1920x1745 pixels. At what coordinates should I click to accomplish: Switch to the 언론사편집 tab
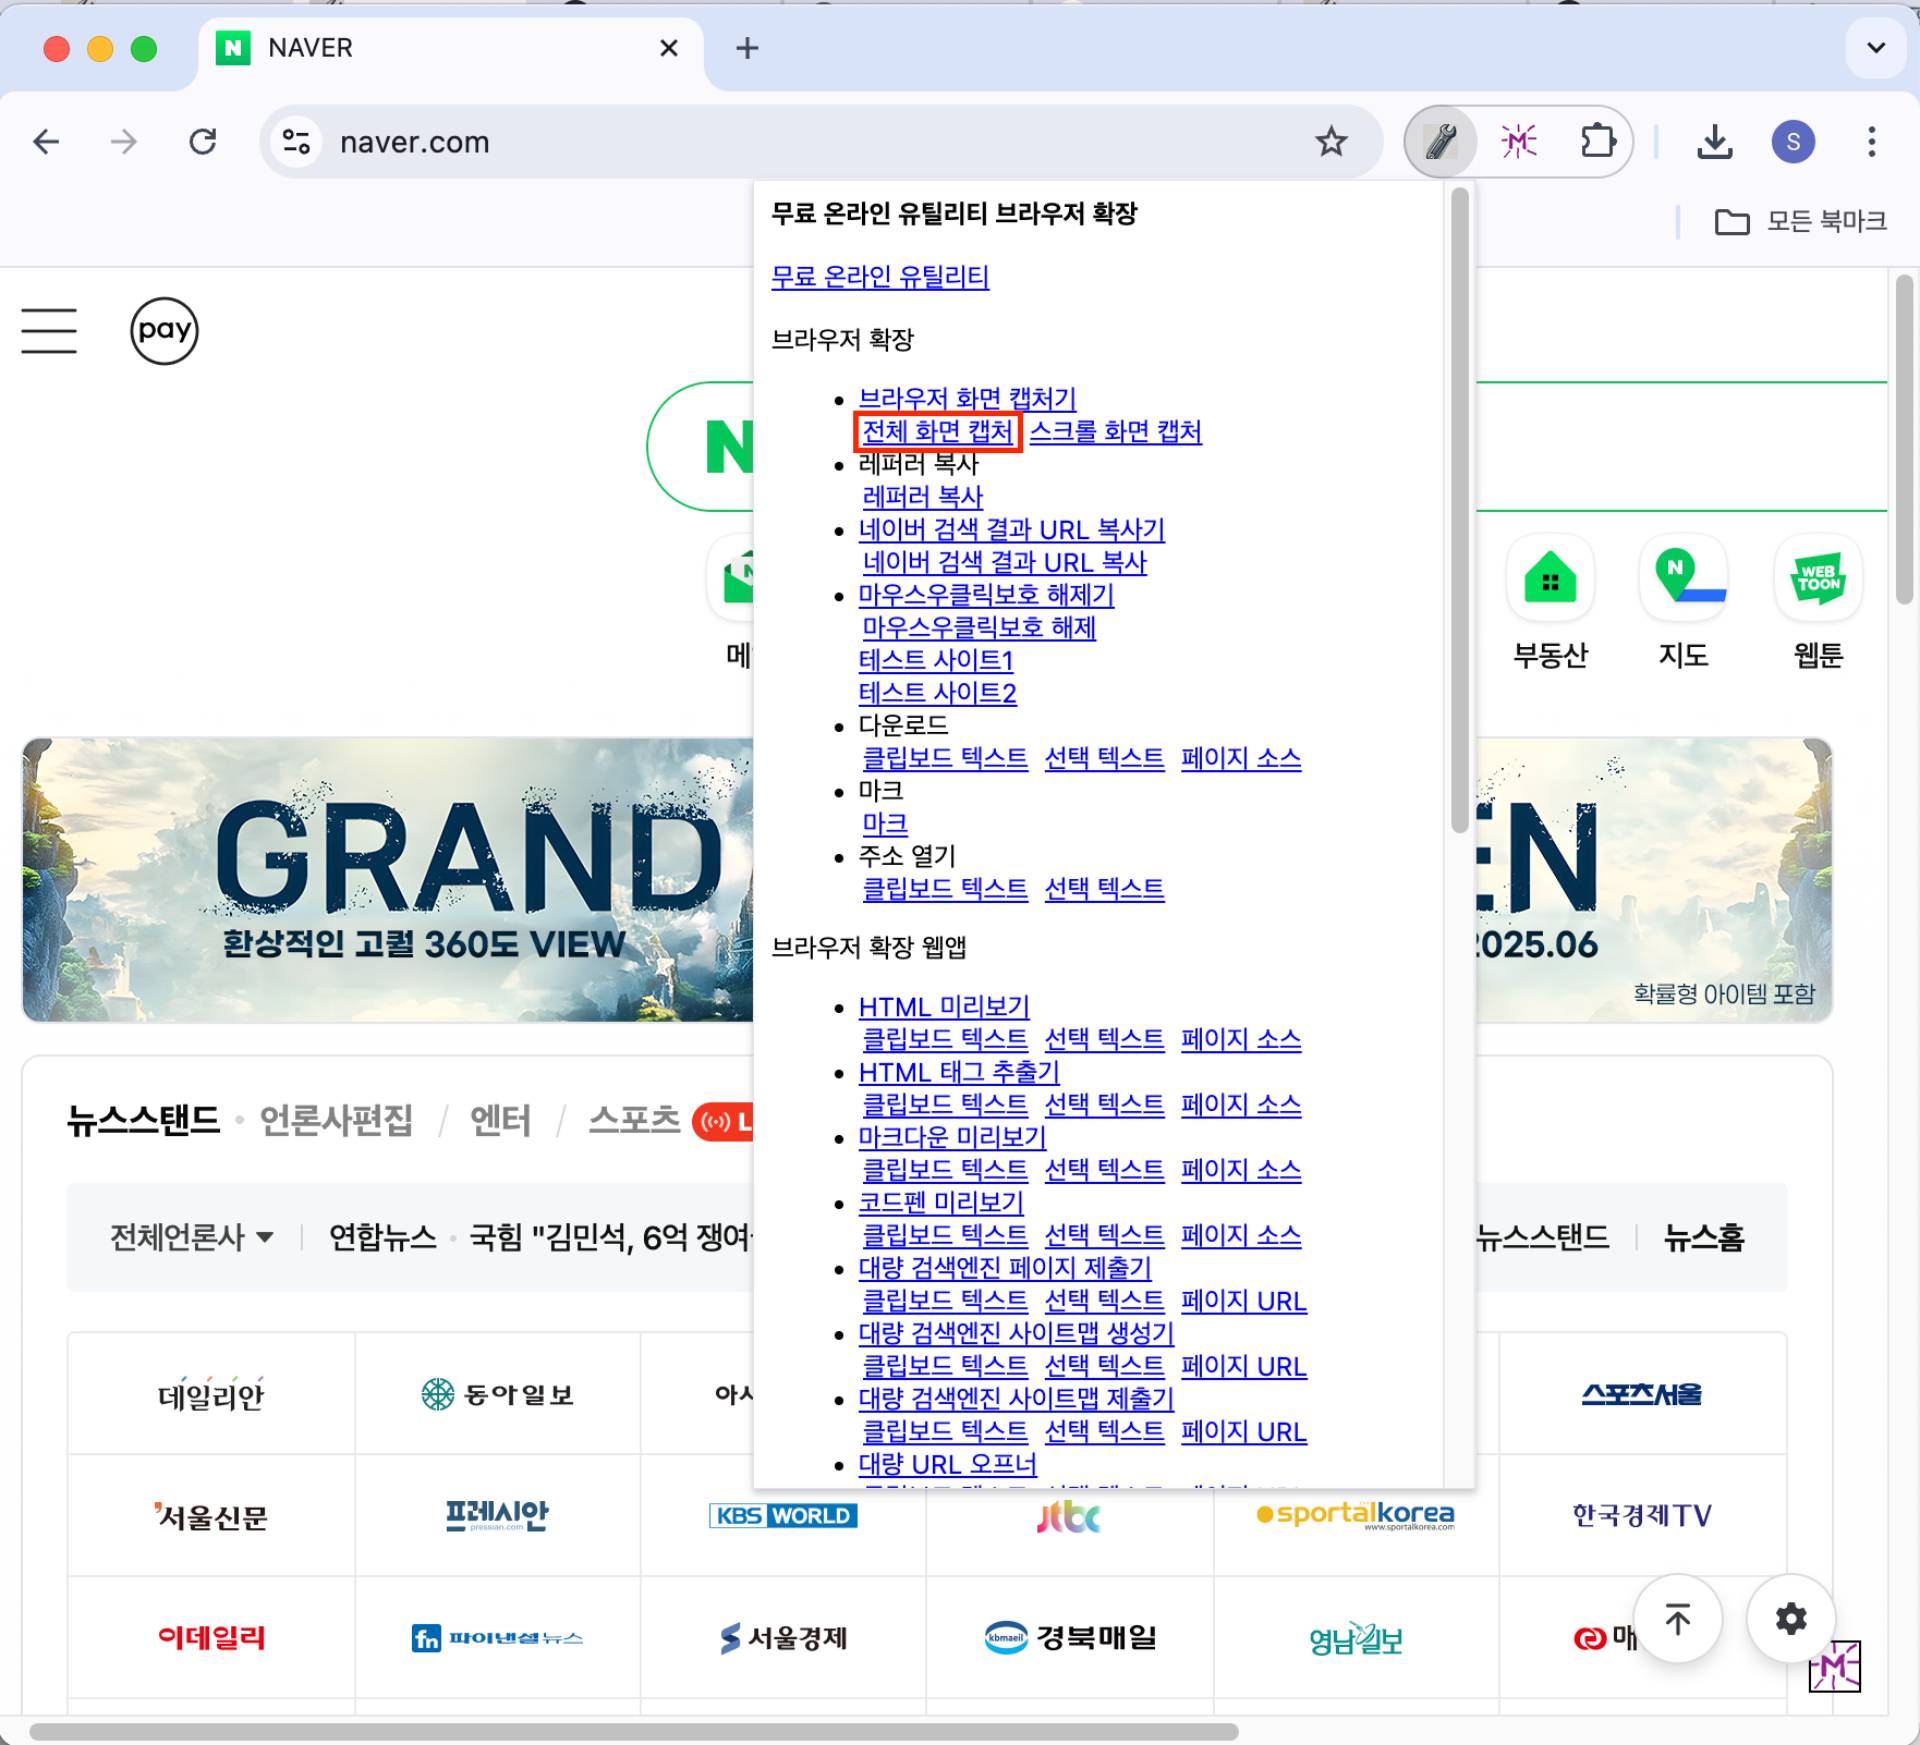pyautogui.click(x=336, y=1120)
